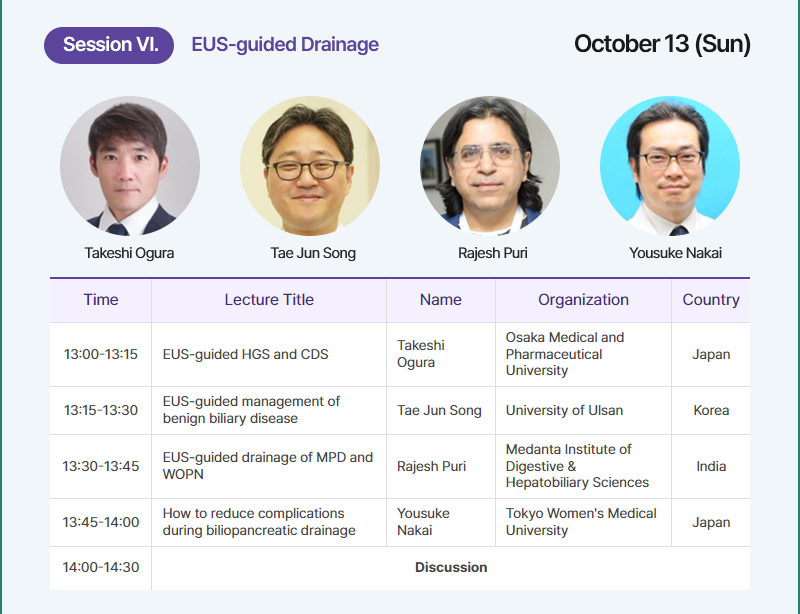Select the 13:30-13:45 time cell
Screen dimensions: 800x614
click(x=101, y=466)
